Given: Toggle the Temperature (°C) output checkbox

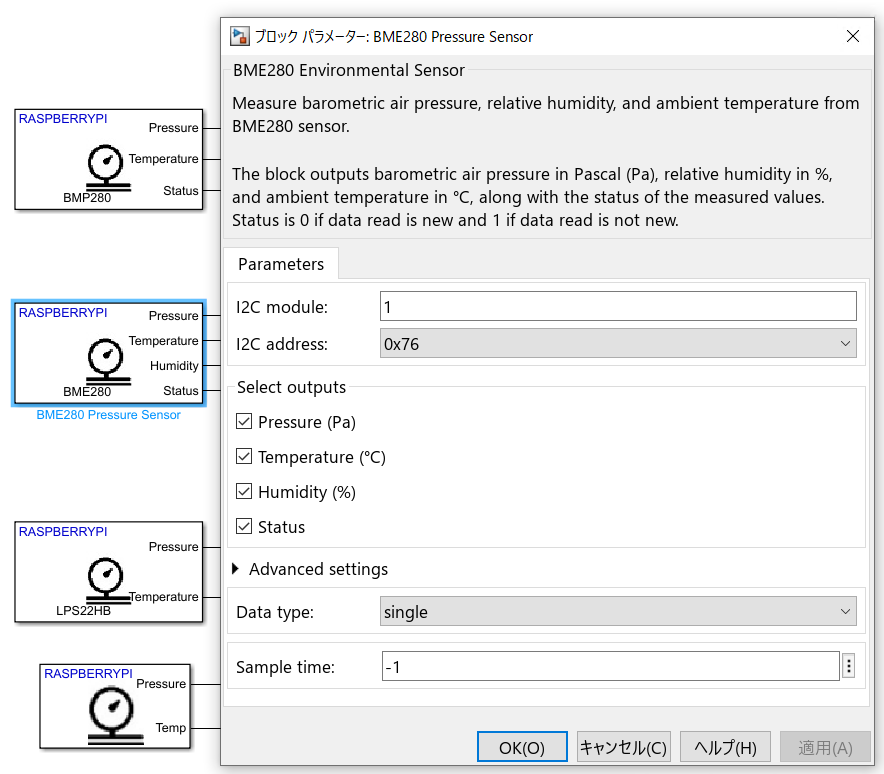Looking at the screenshot, I should click(x=244, y=457).
